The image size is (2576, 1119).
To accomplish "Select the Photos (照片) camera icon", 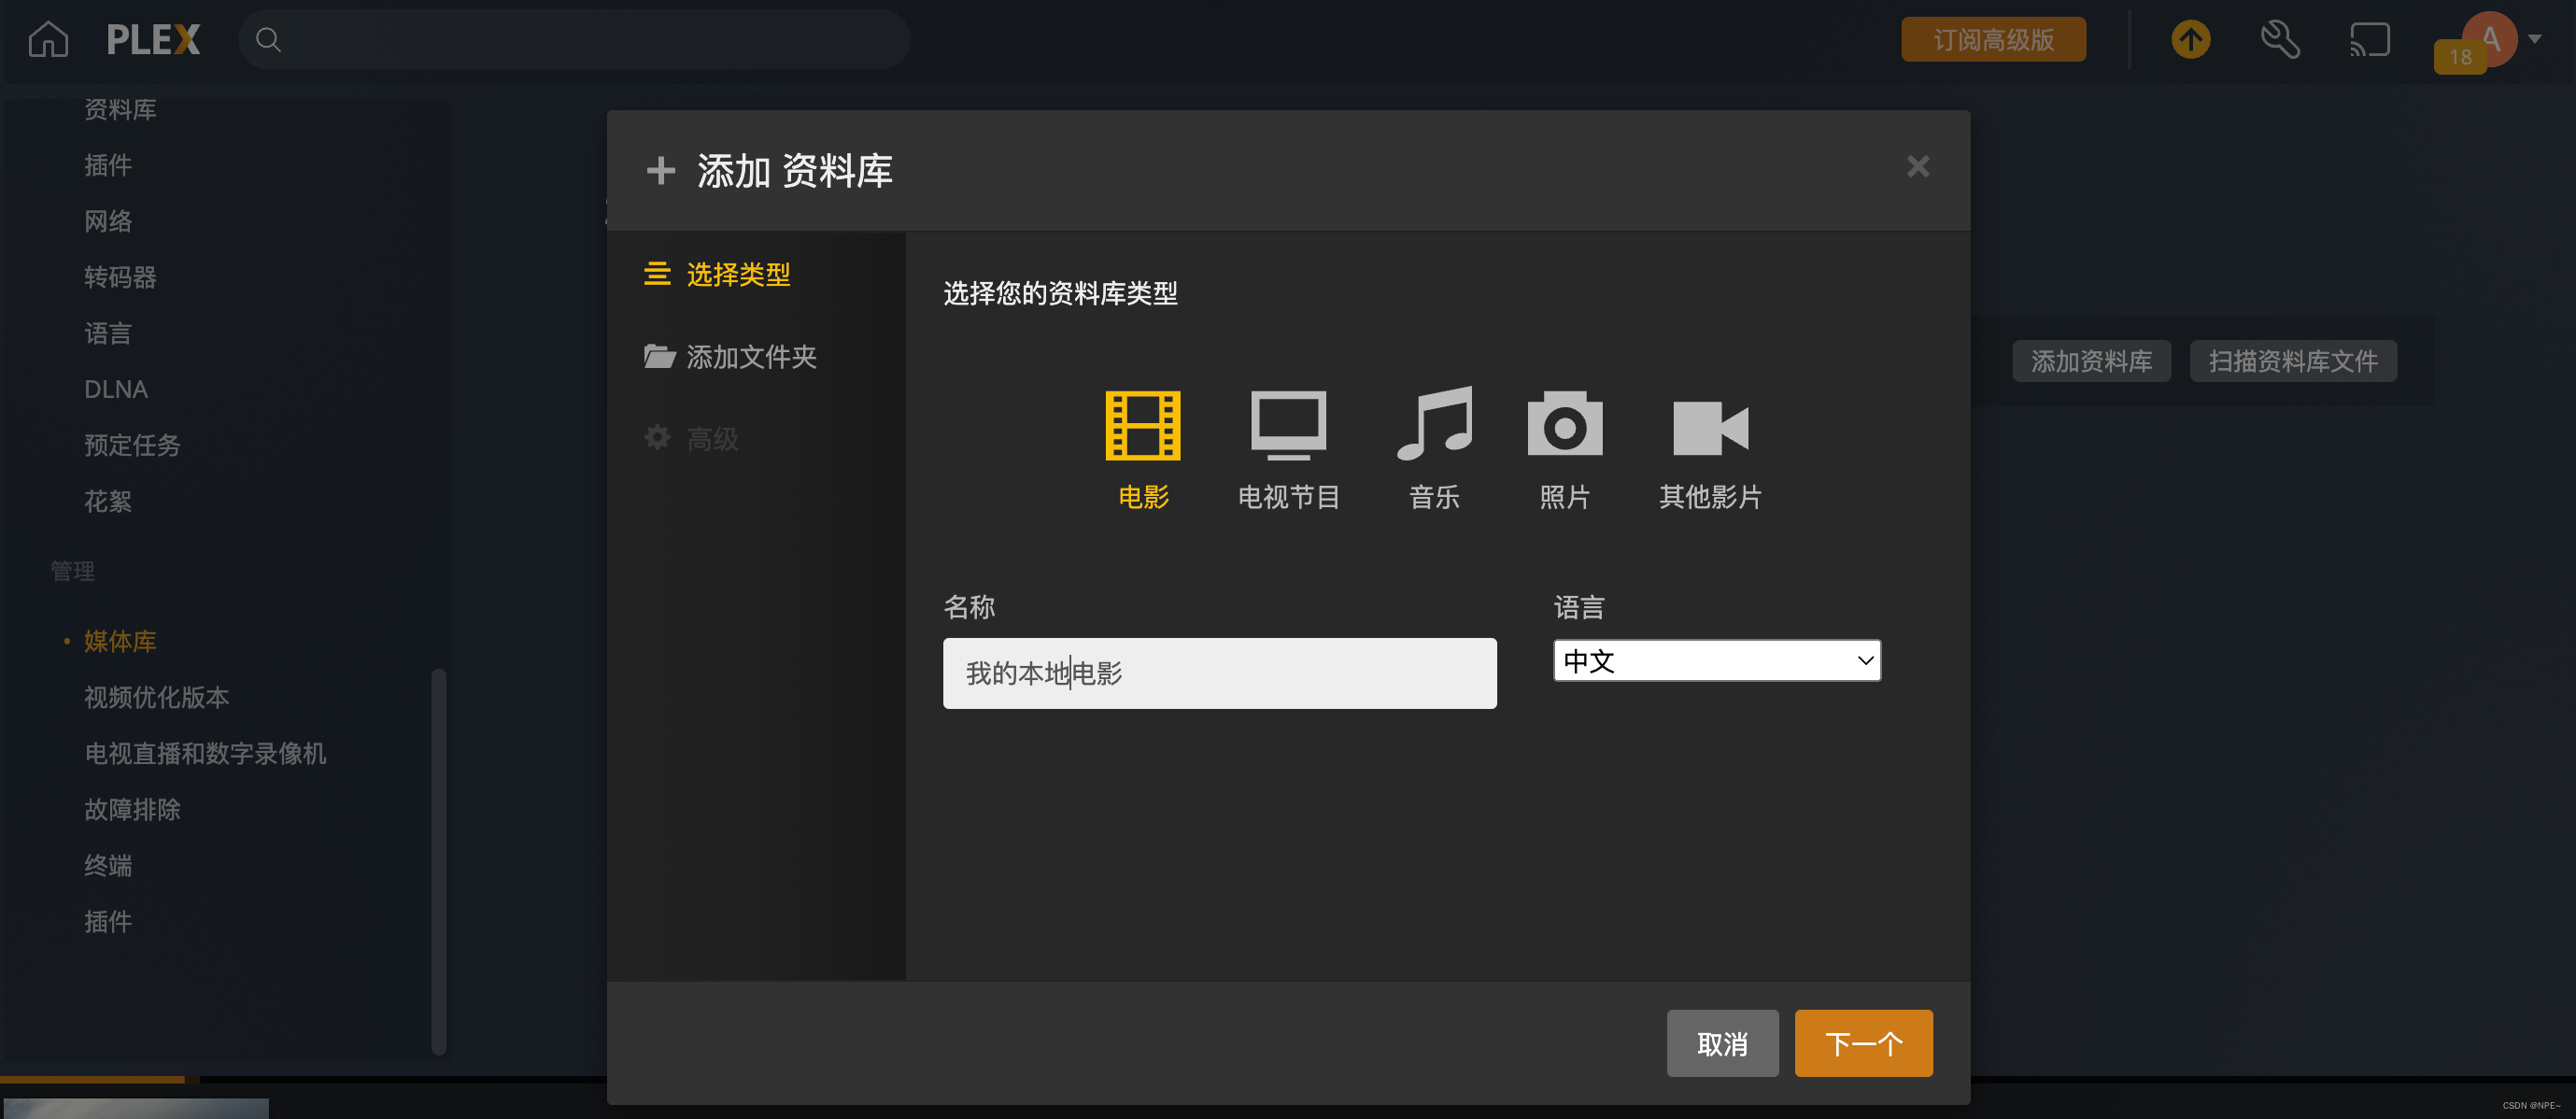I will click(1564, 426).
